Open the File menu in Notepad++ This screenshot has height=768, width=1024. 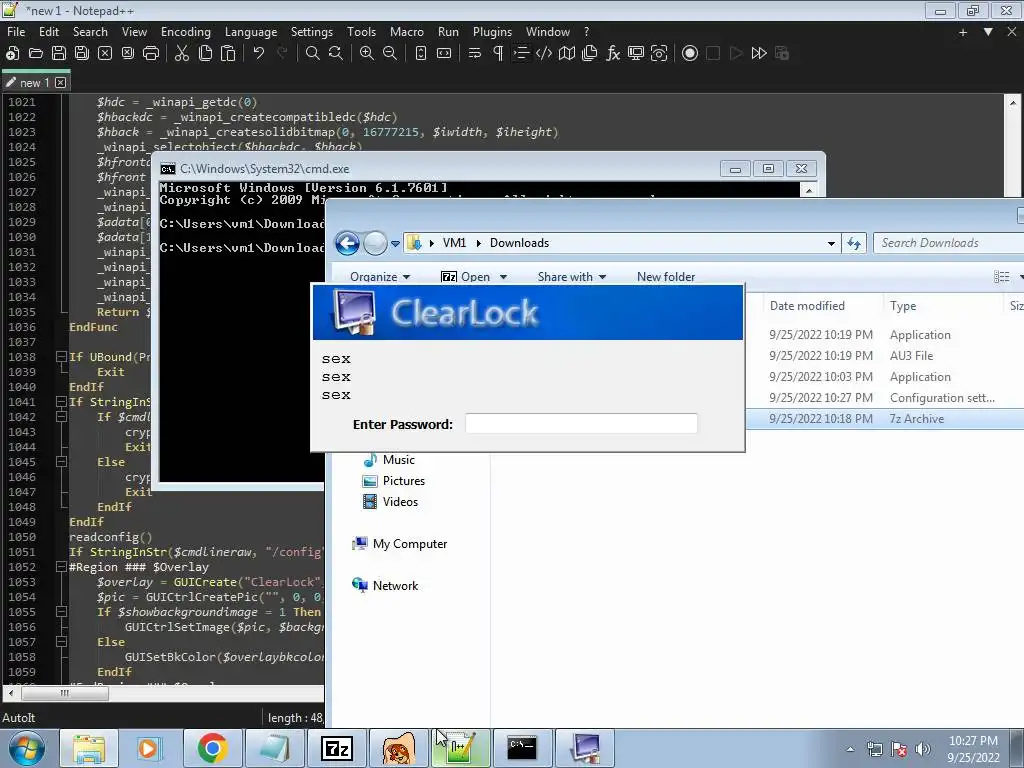(x=16, y=31)
